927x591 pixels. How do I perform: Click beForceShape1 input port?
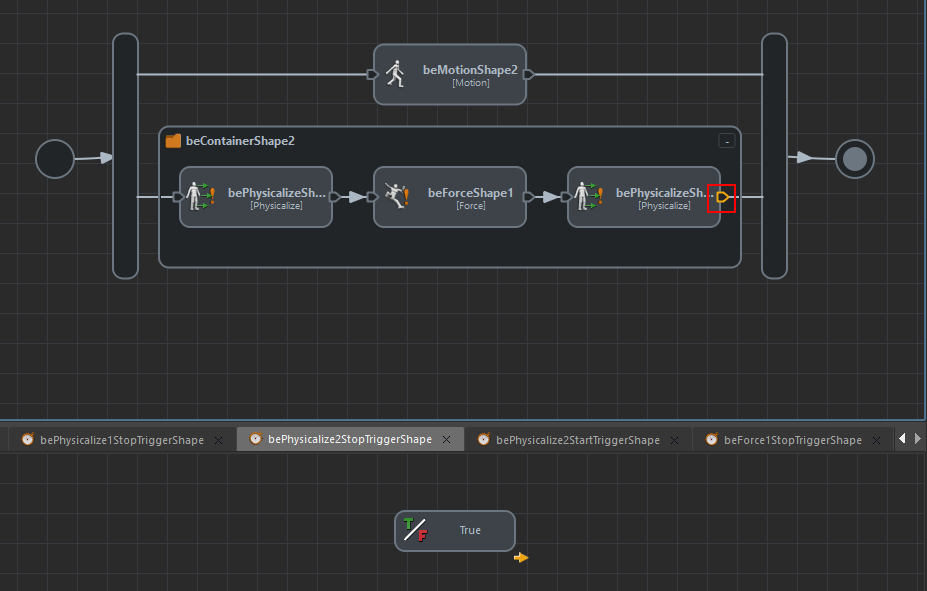372,197
